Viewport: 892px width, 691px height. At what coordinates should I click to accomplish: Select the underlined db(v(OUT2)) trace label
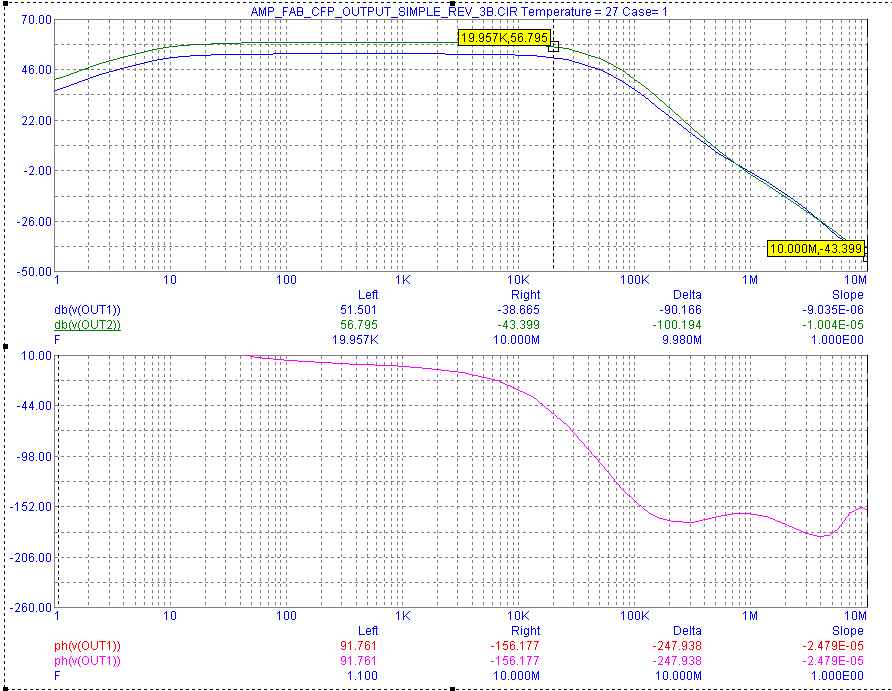point(87,325)
